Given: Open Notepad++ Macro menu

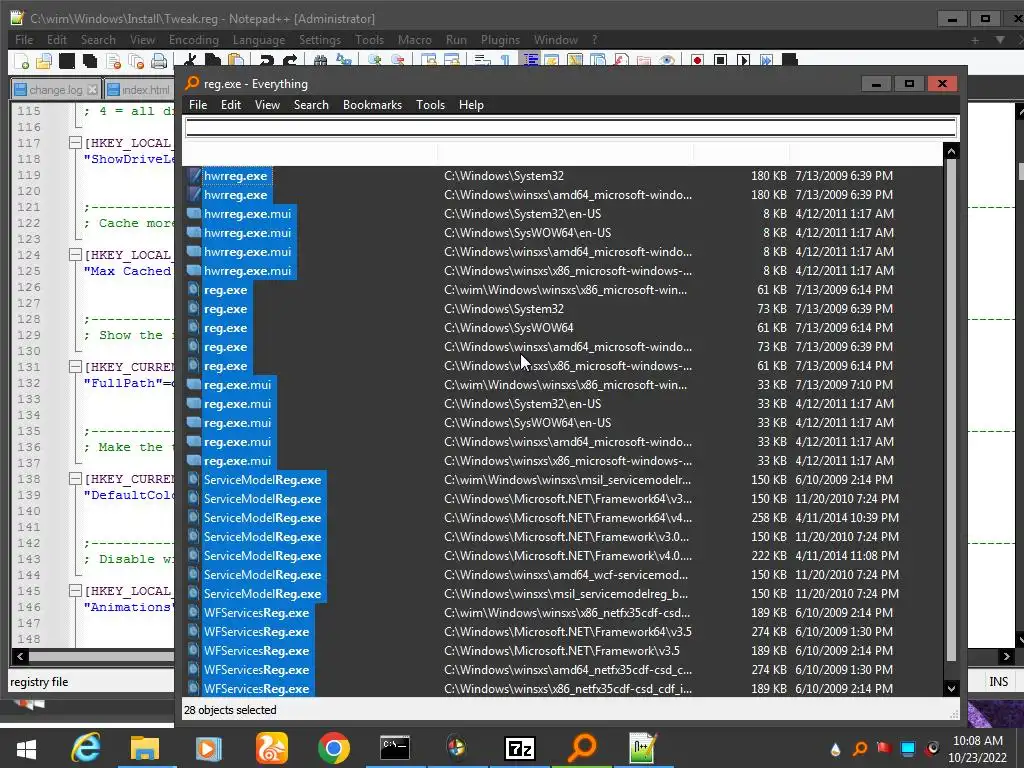Looking at the screenshot, I should pos(415,40).
